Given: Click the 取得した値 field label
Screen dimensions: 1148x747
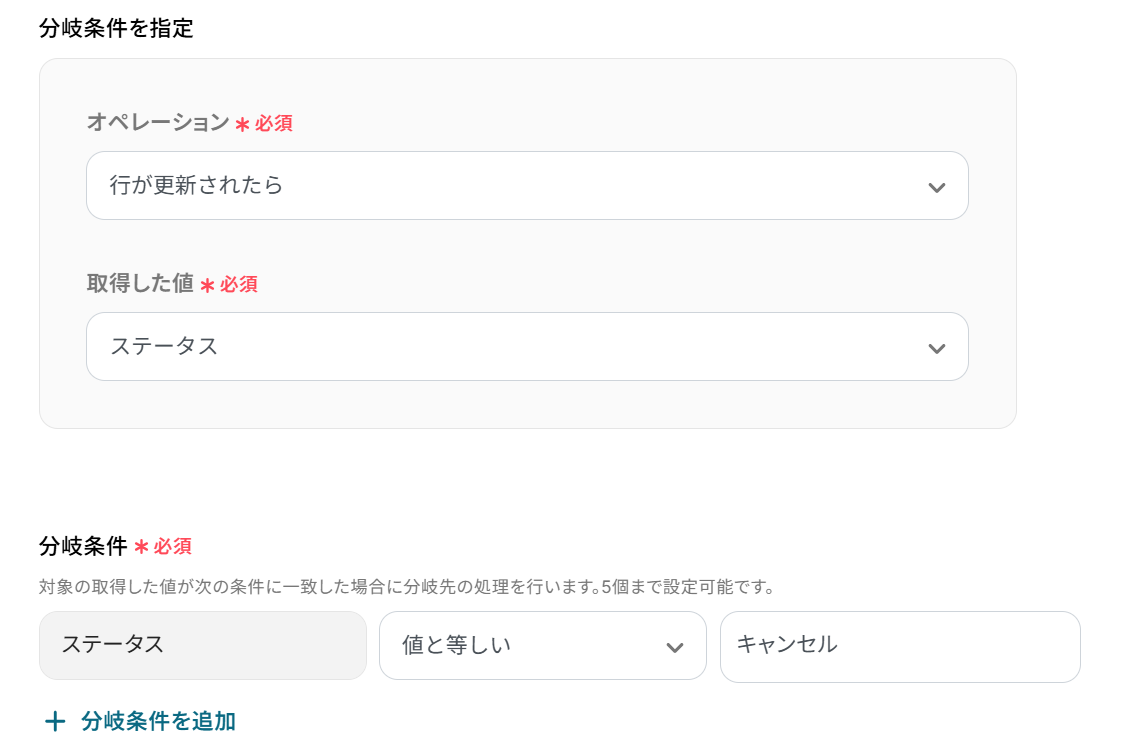Looking at the screenshot, I should click(x=140, y=284).
